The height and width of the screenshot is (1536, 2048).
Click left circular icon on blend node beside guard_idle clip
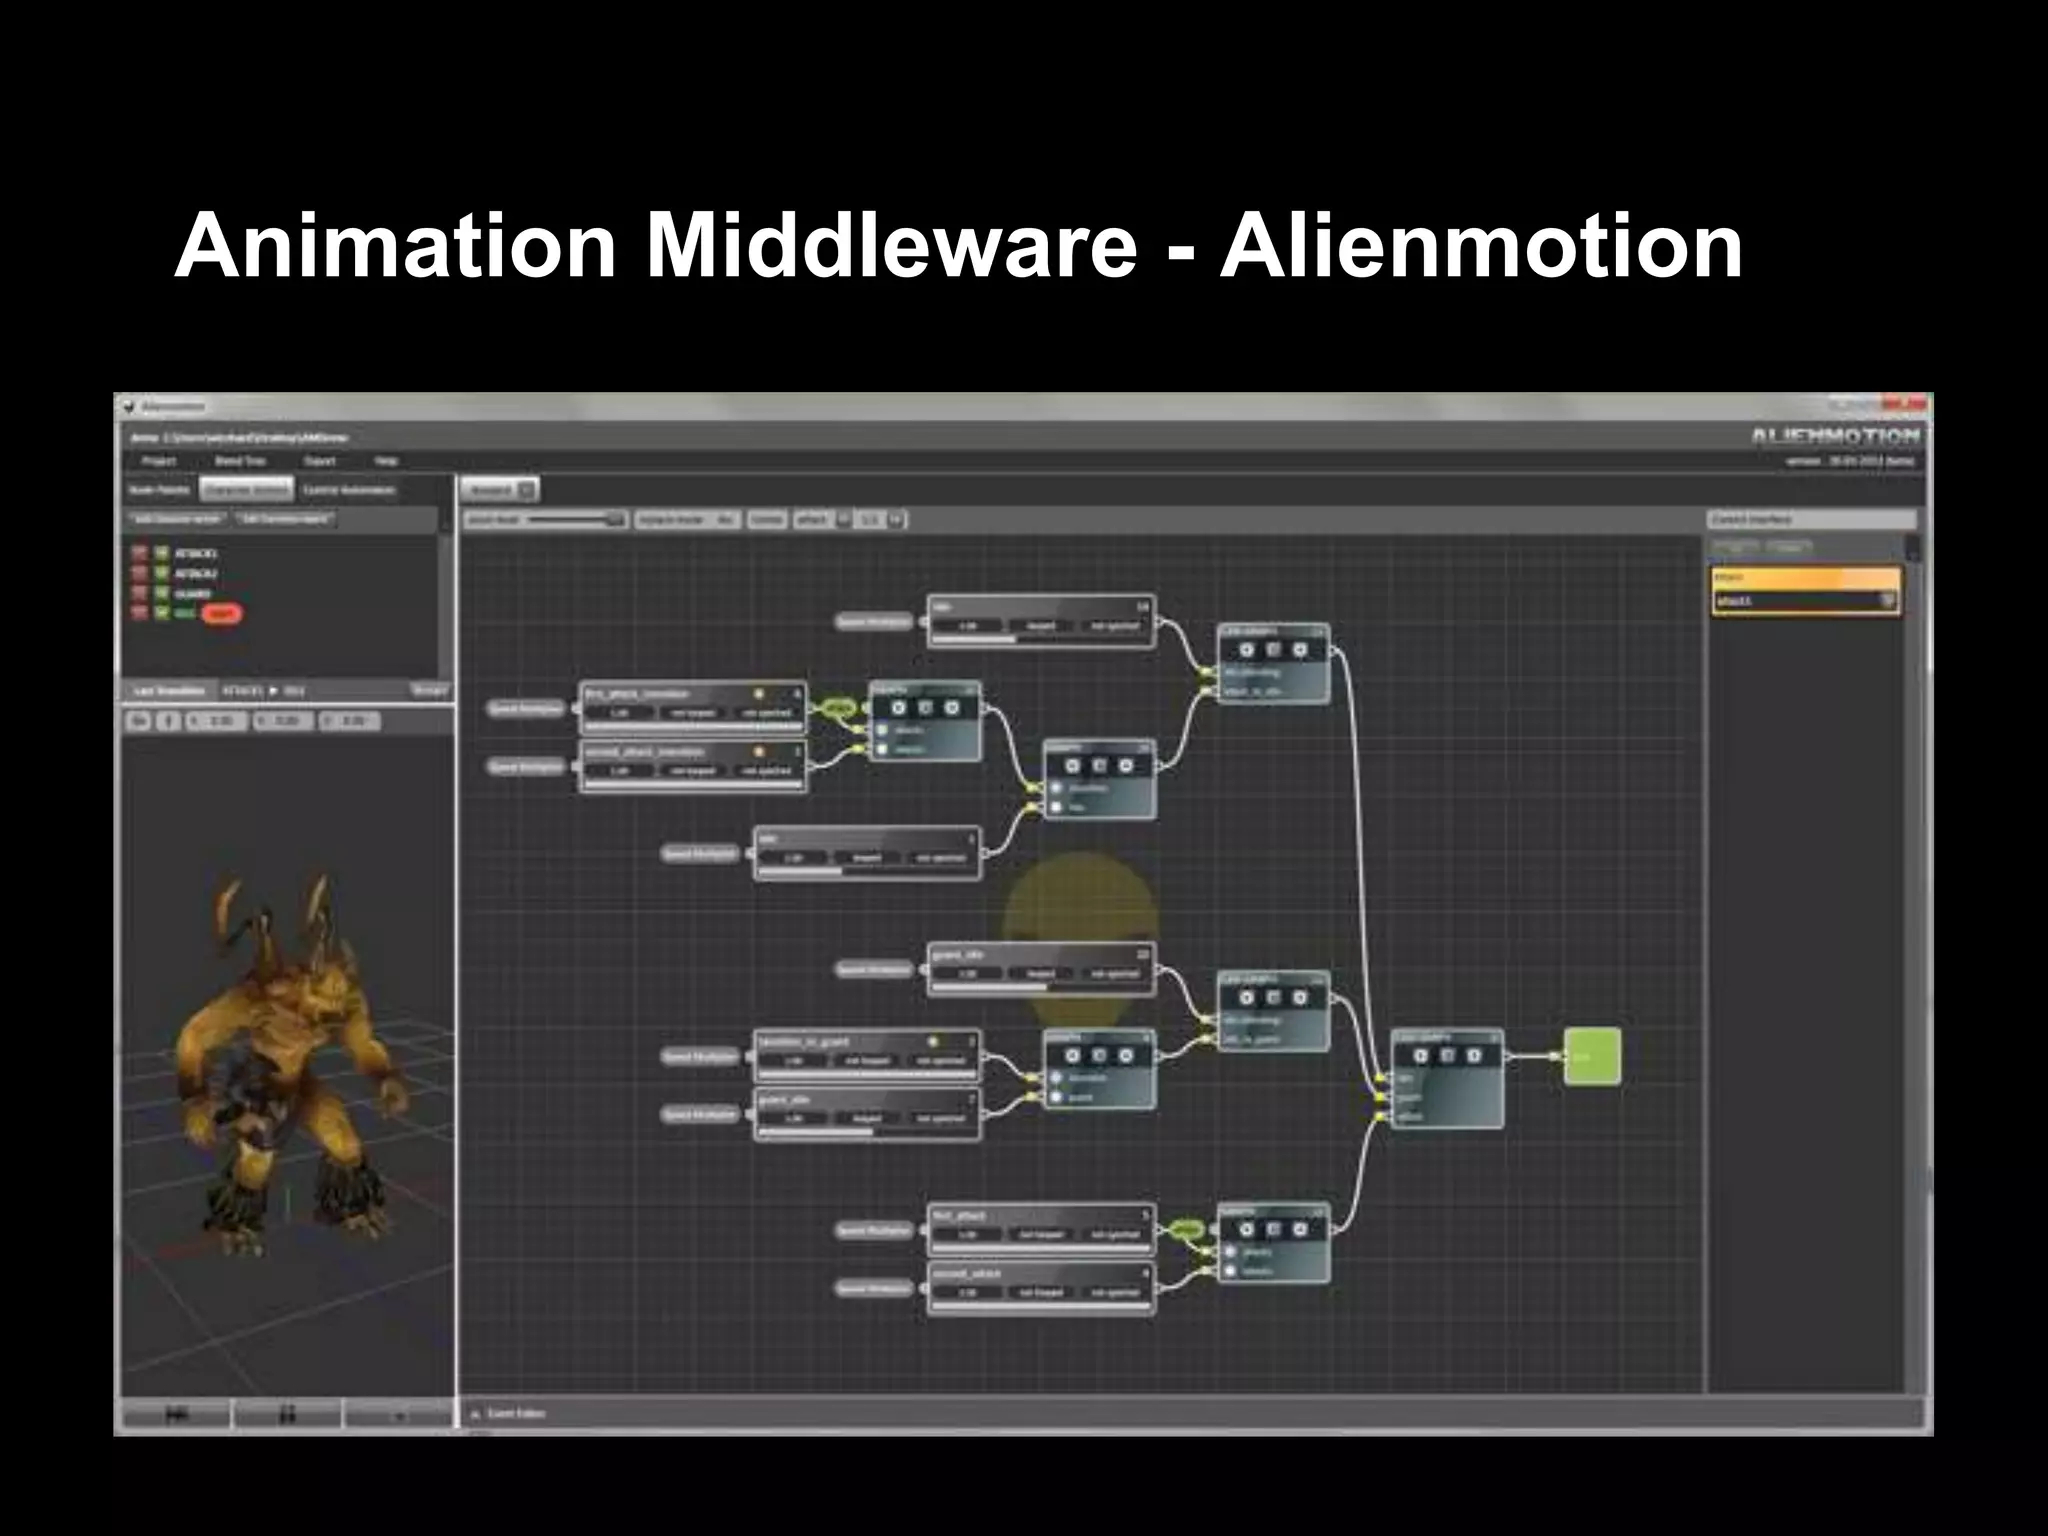click(1246, 998)
